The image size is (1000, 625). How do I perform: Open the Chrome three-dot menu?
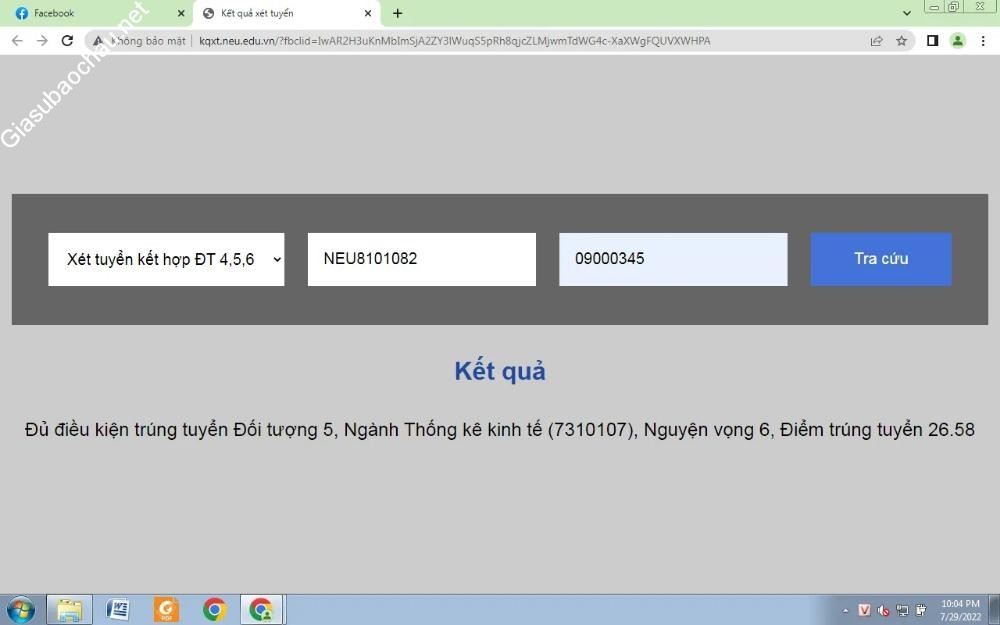983,41
